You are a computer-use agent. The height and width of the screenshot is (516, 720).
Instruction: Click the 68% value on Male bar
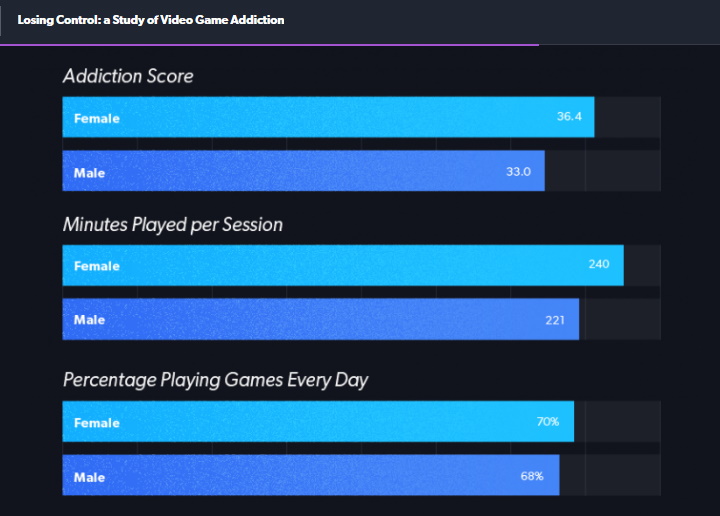click(532, 476)
